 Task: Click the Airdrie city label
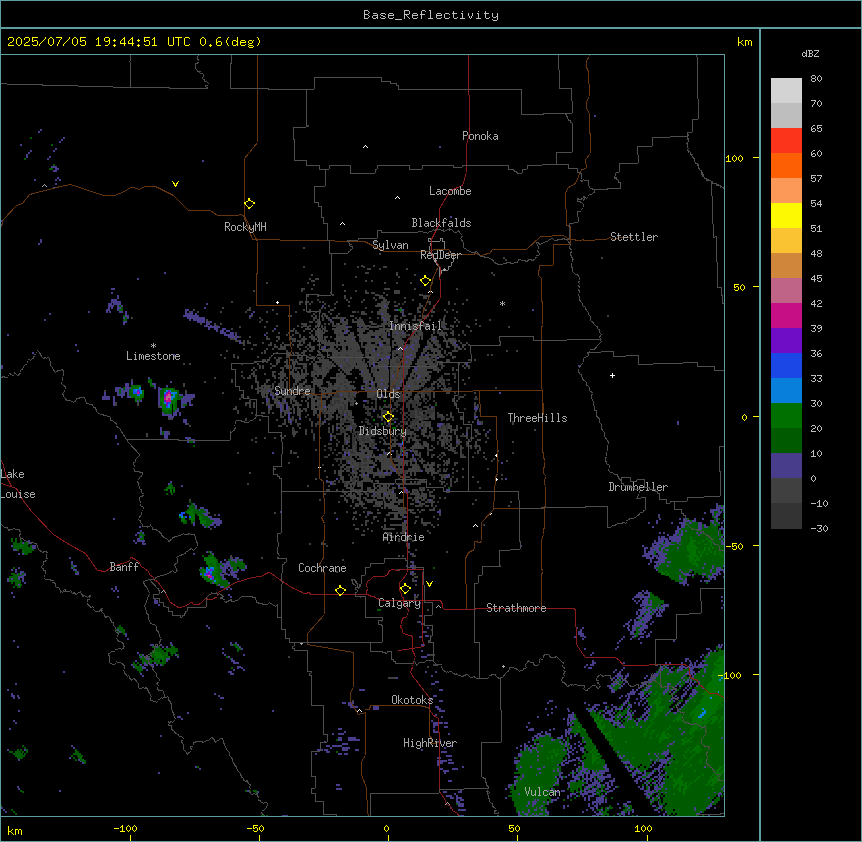[403, 537]
